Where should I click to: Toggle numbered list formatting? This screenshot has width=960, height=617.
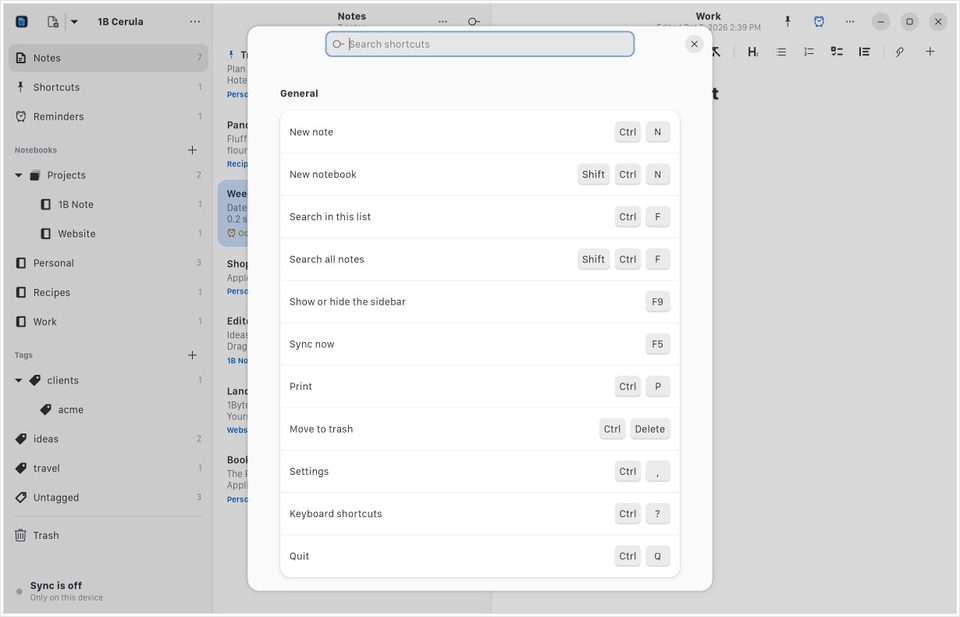coord(809,52)
